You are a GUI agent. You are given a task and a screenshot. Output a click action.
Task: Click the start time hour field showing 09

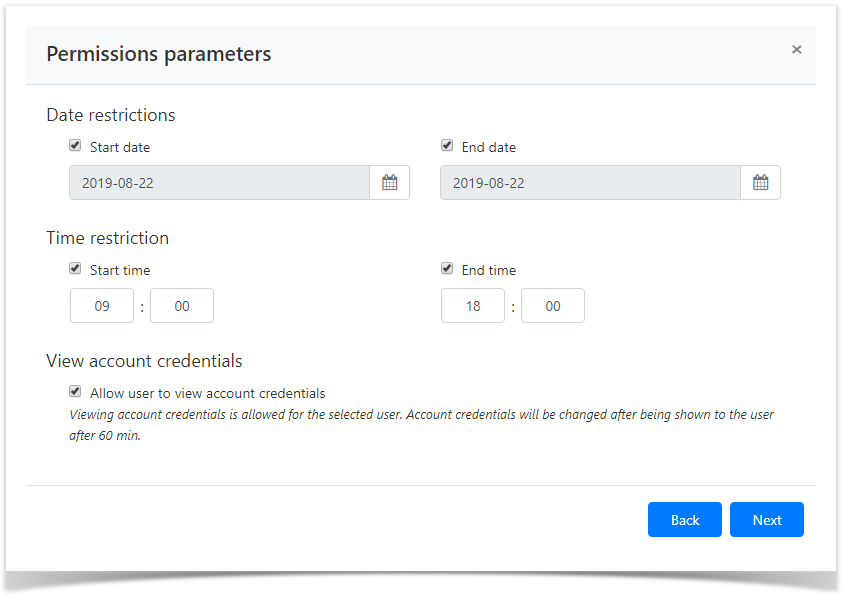click(101, 305)
